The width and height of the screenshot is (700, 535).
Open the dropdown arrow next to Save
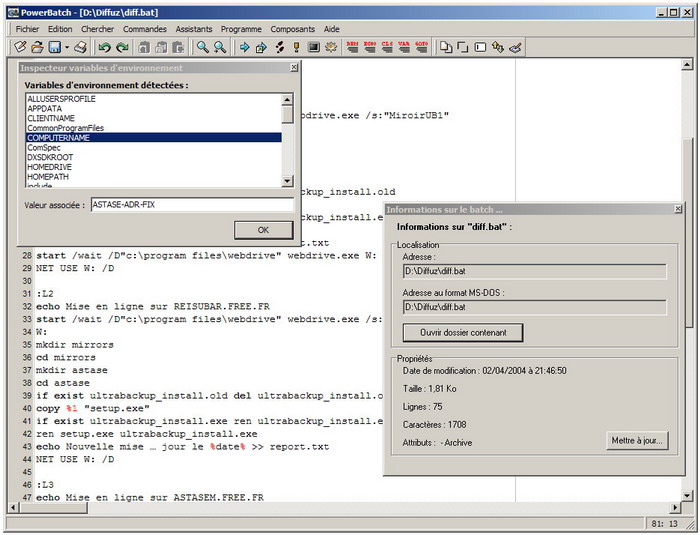click(67, 47)
